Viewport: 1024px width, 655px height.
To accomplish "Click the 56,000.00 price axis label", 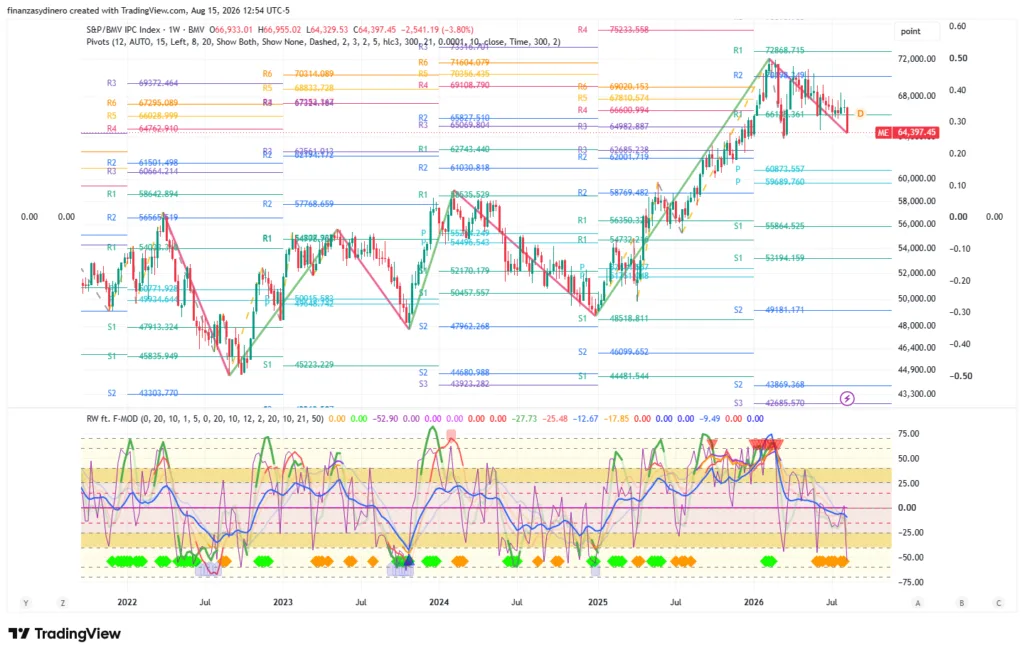I will point(917,224).
